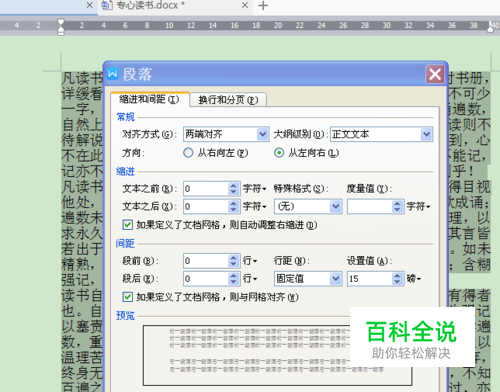
Task: Click the 段后 spacing input field
Action: click(206, 279)
